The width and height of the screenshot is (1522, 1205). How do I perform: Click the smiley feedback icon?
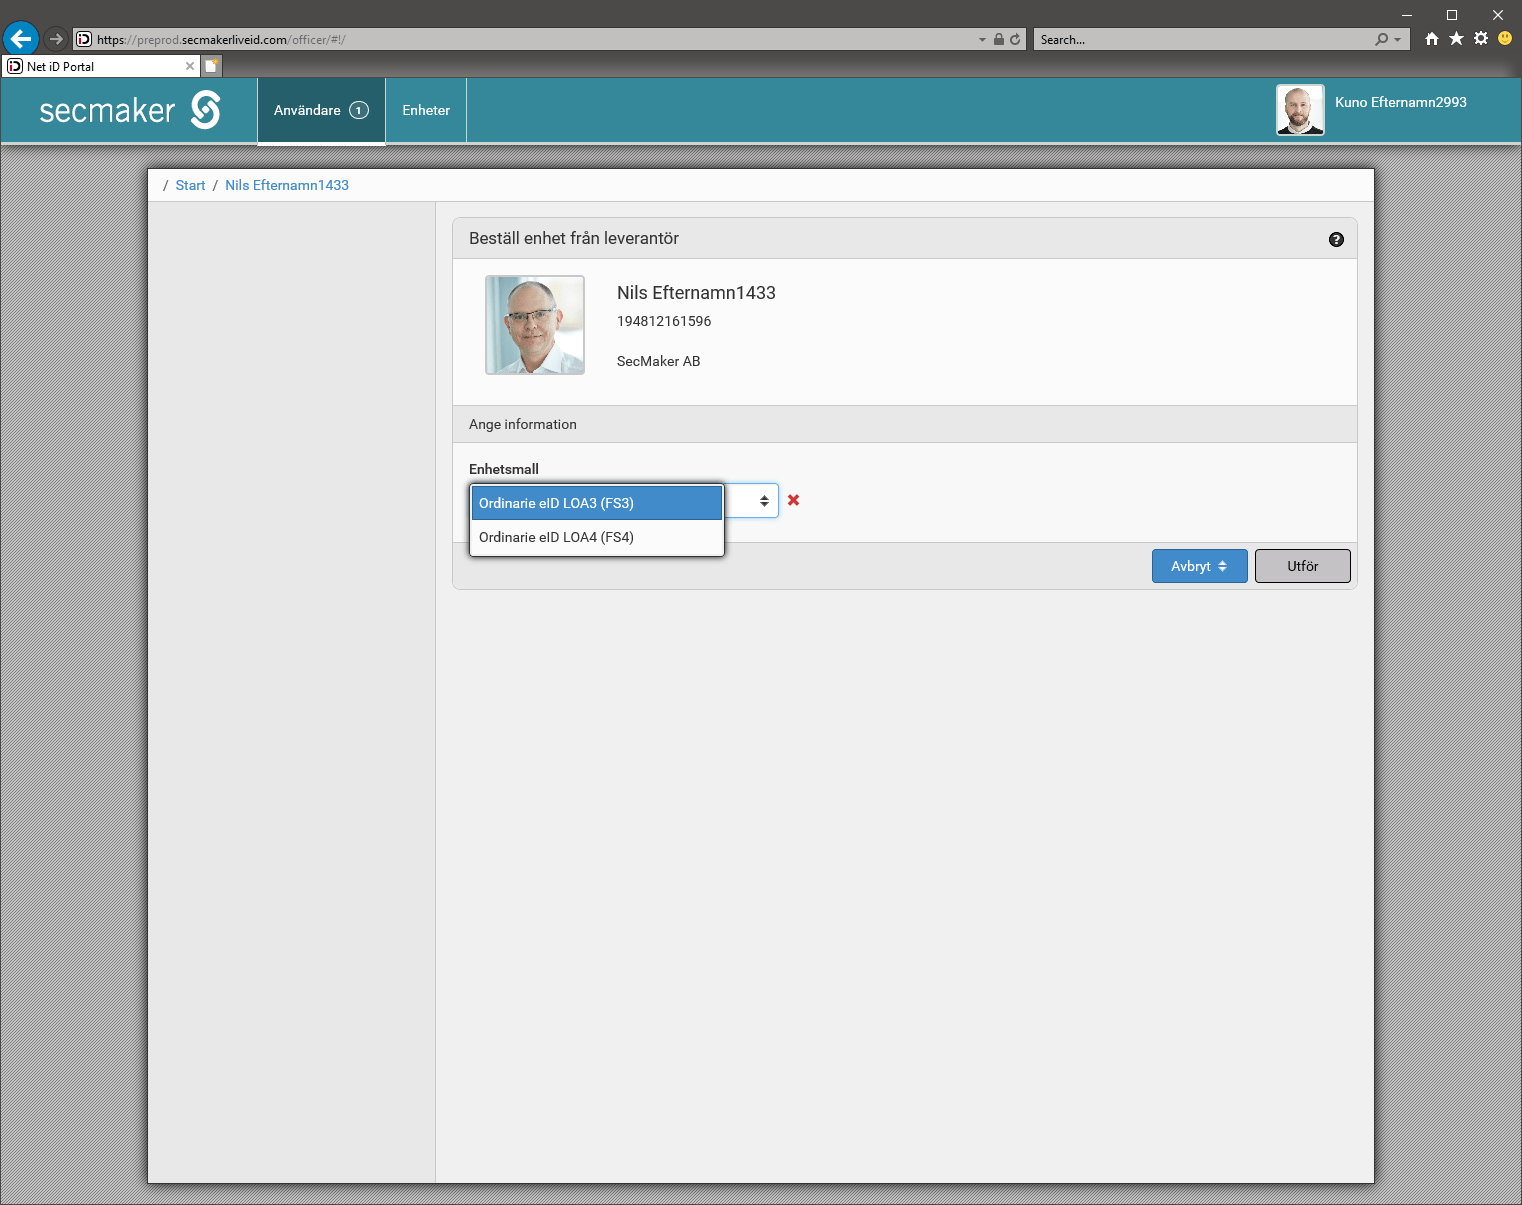[1505, 39]
